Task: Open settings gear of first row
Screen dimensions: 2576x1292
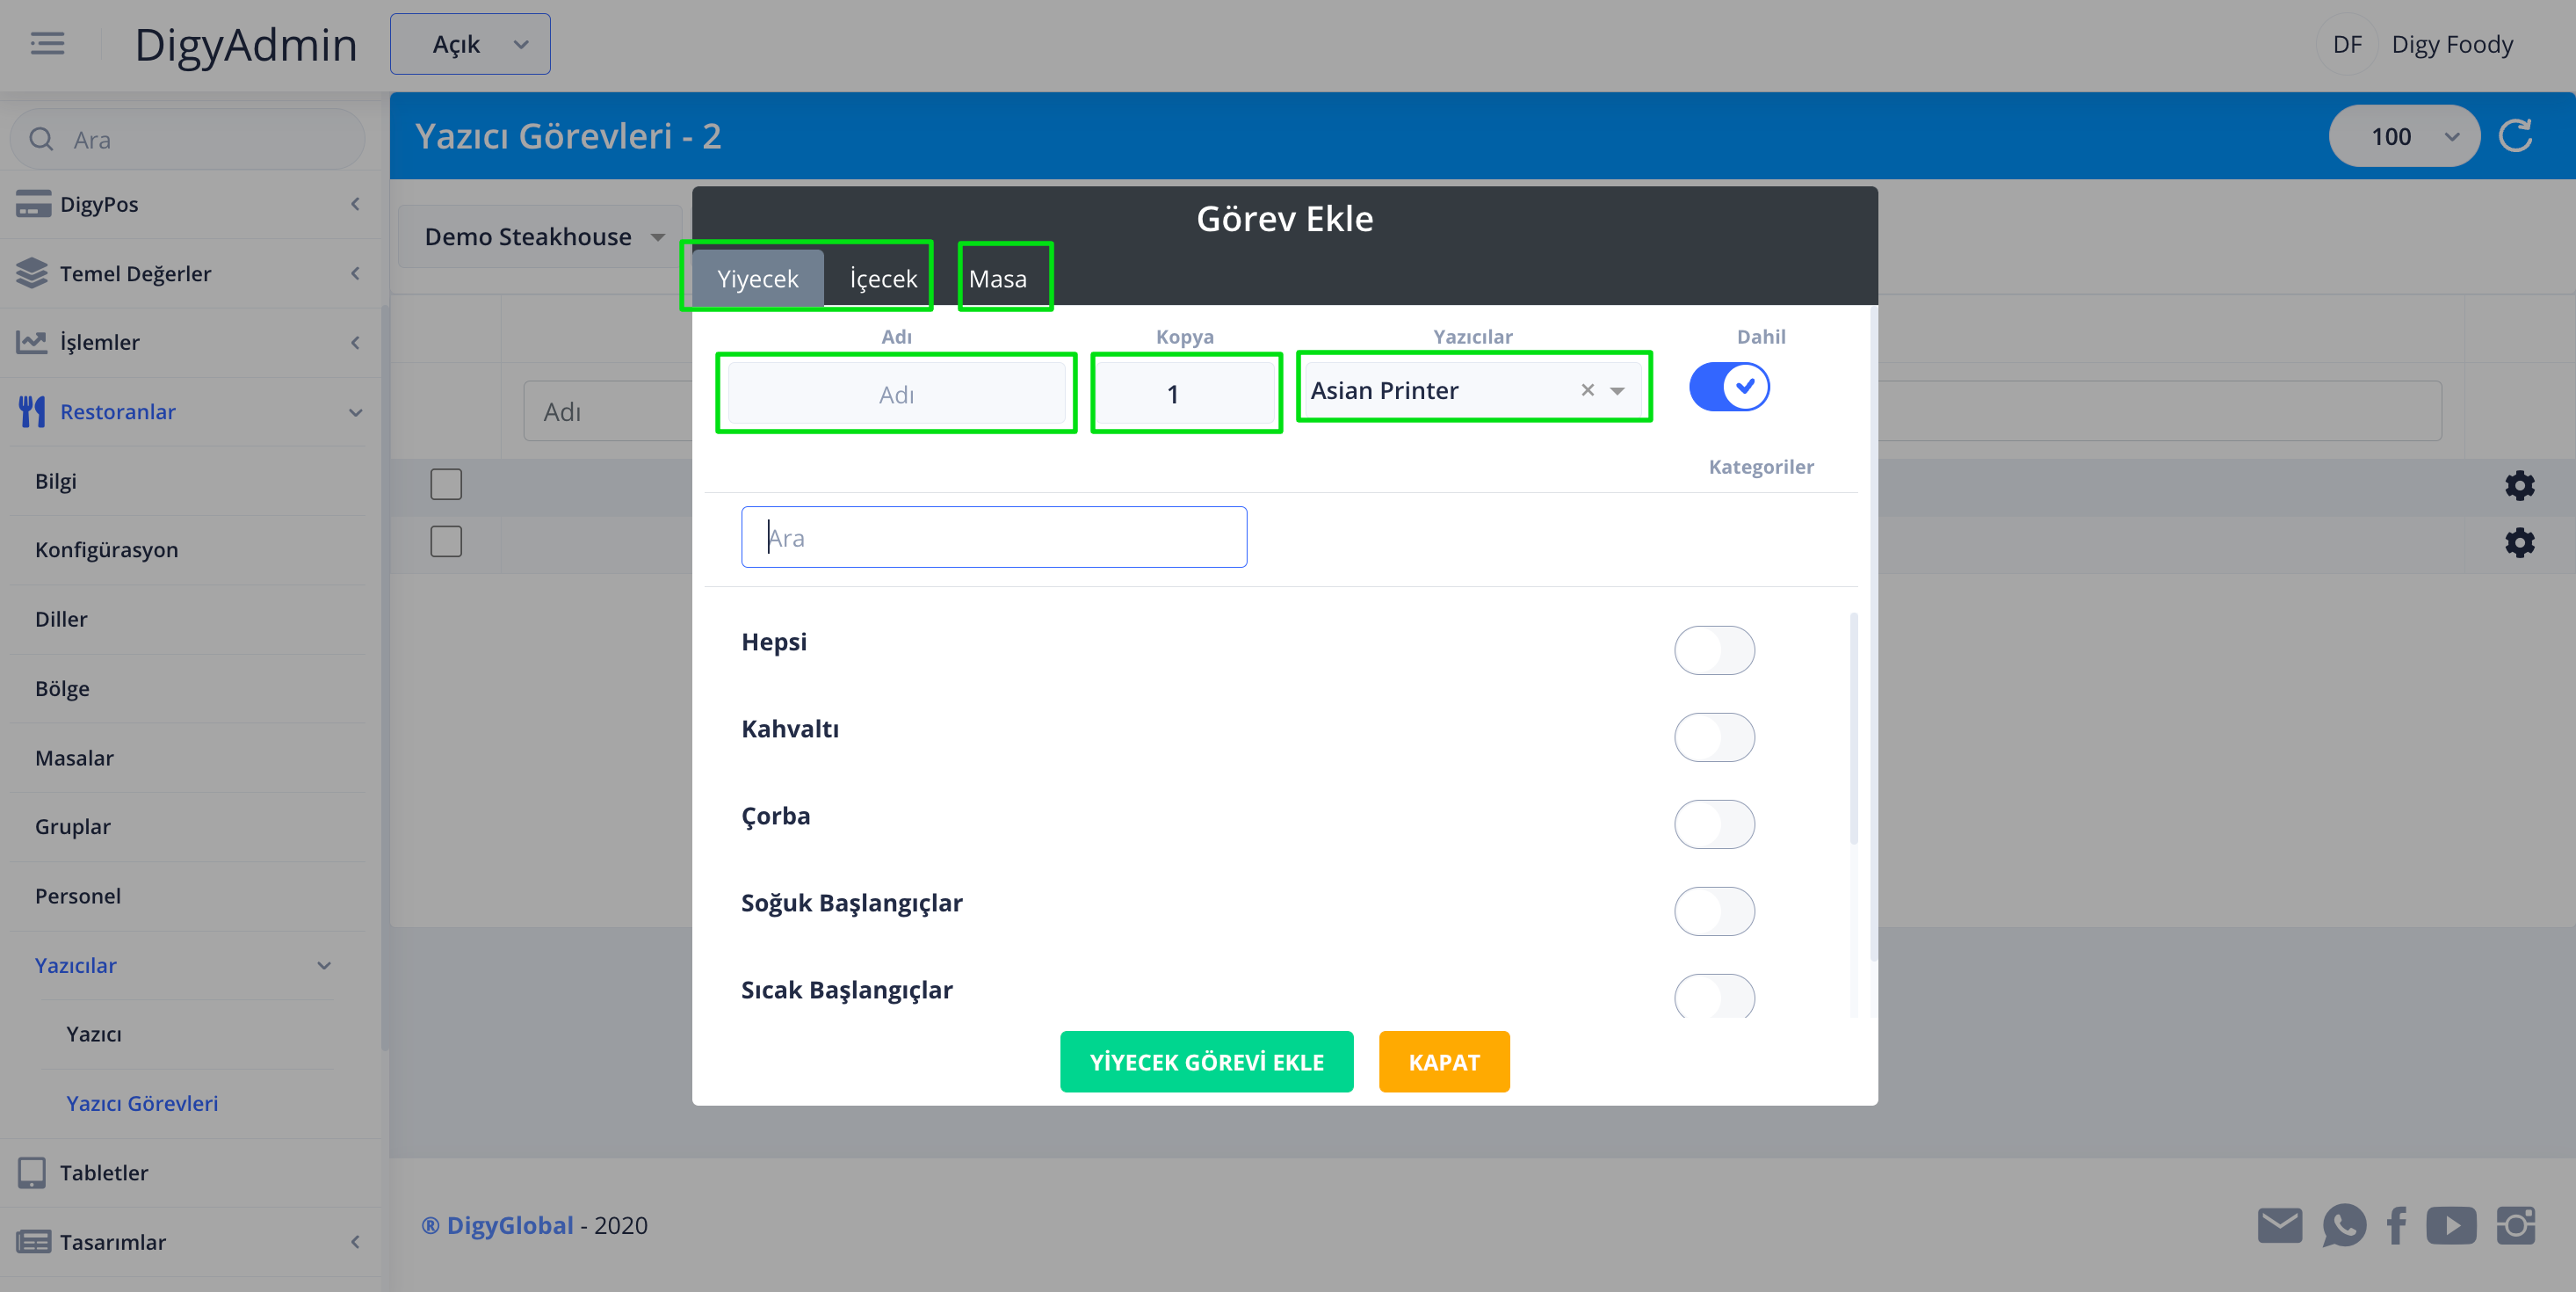Action: coord(2519,486)
